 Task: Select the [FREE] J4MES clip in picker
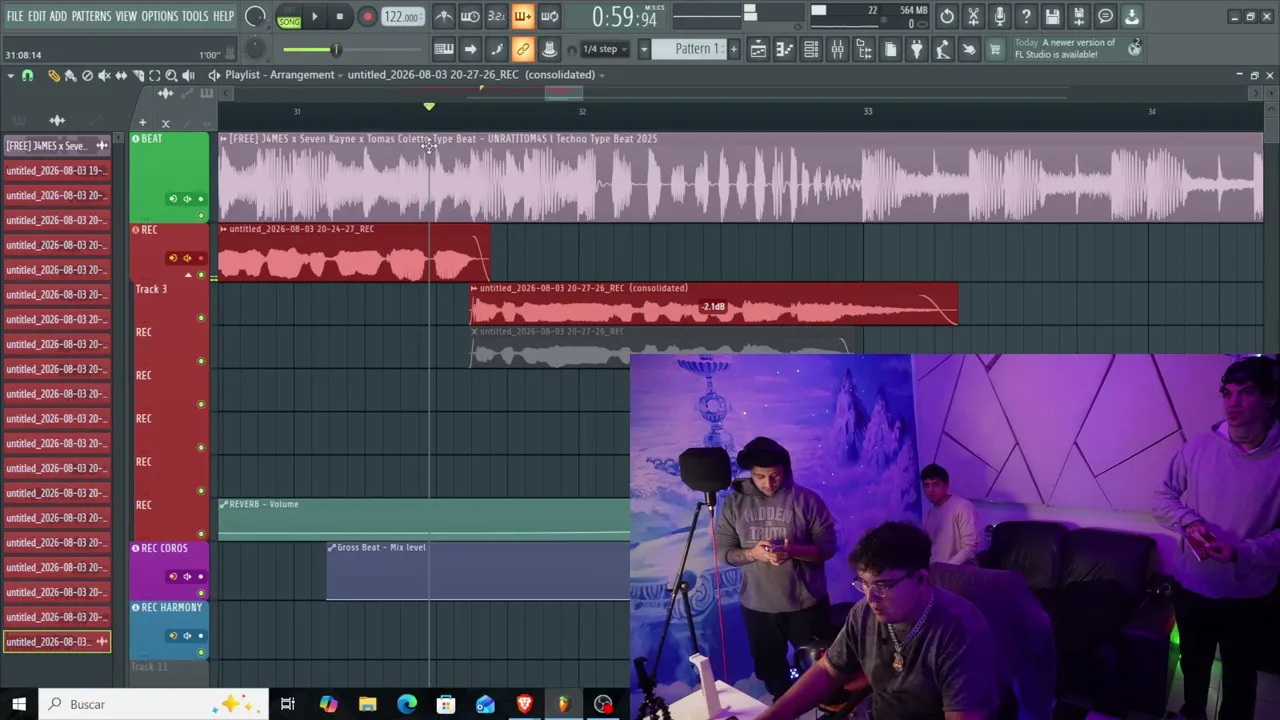click(56, 146)
